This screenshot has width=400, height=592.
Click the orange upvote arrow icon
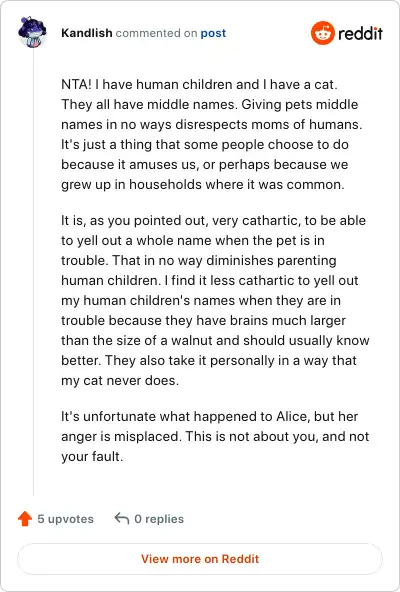(x=25, y=518)
